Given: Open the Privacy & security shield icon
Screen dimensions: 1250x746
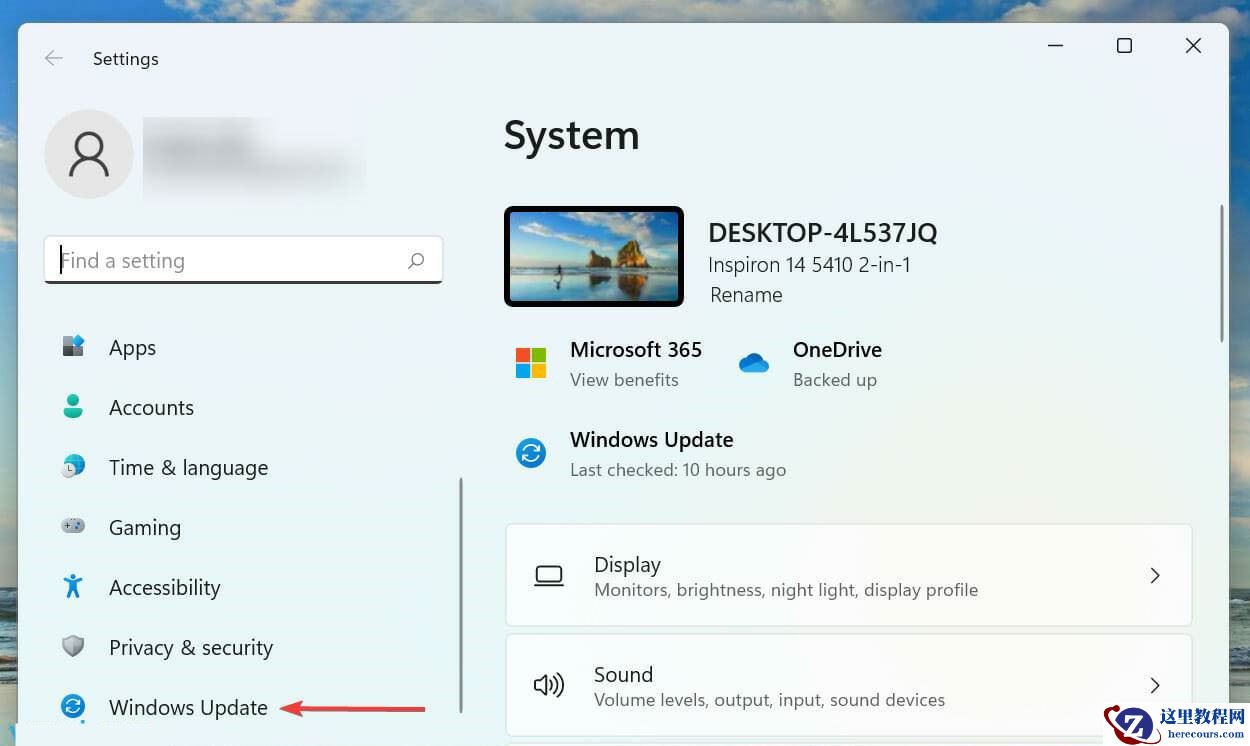Looking at the screenshot, I should pos(73,647).
